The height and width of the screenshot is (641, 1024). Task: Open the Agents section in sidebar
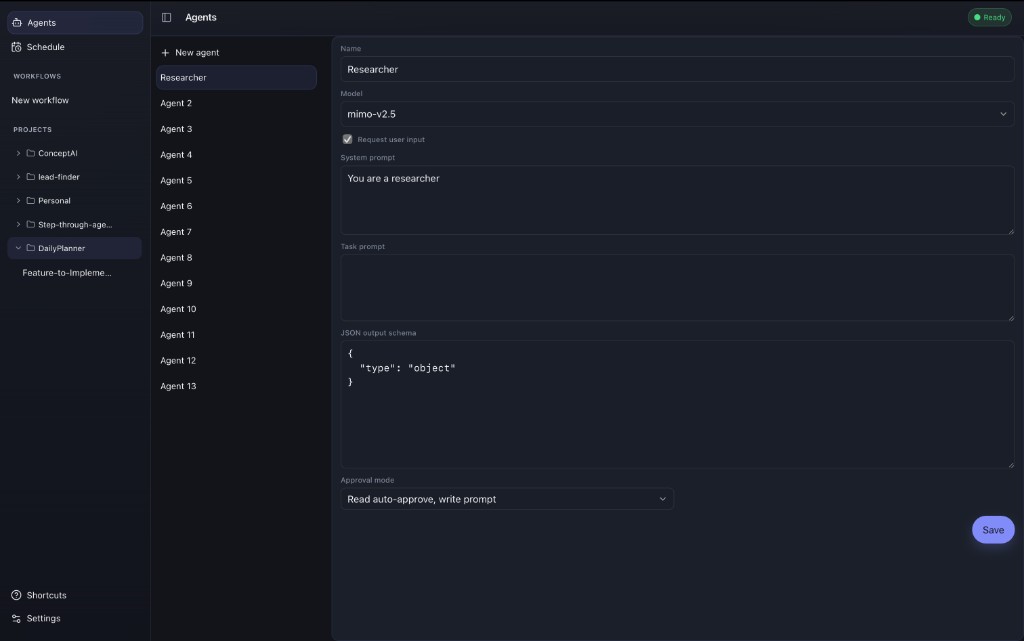[75, 23]
